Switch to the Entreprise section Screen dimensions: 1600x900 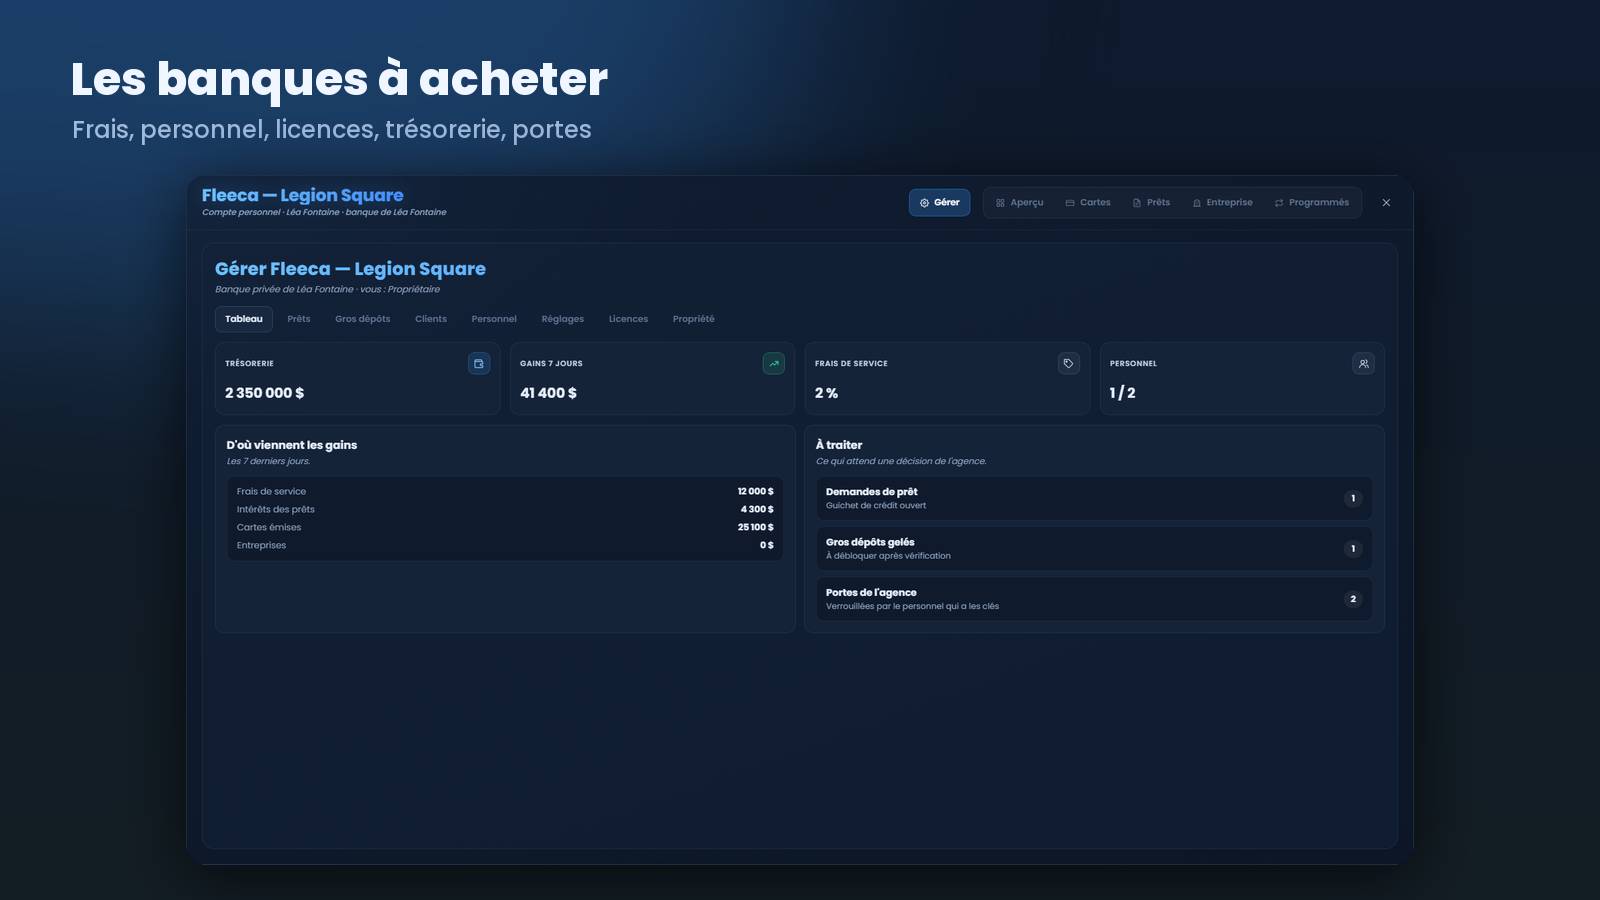click(1222, 203)
